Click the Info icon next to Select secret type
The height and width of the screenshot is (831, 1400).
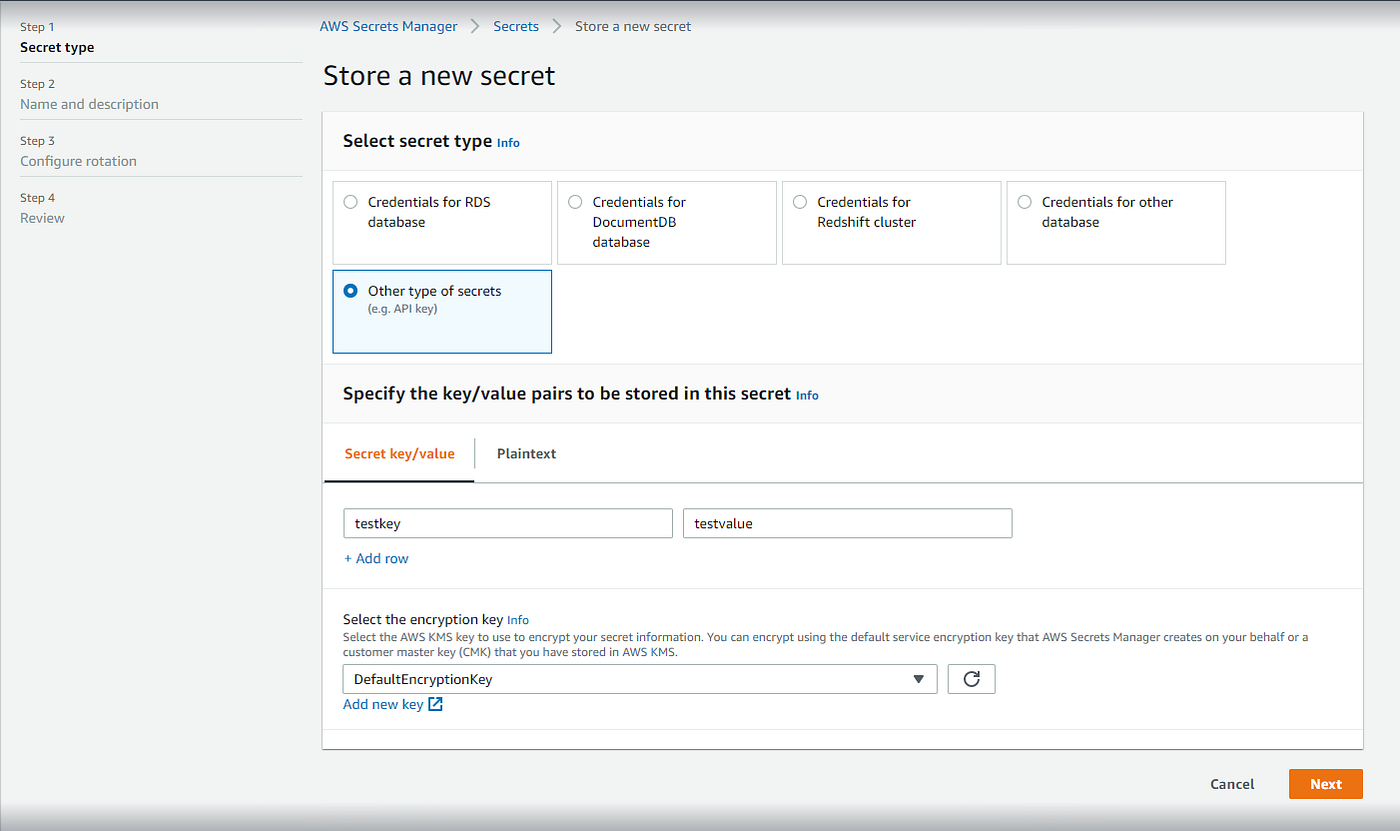coord(508,142)
